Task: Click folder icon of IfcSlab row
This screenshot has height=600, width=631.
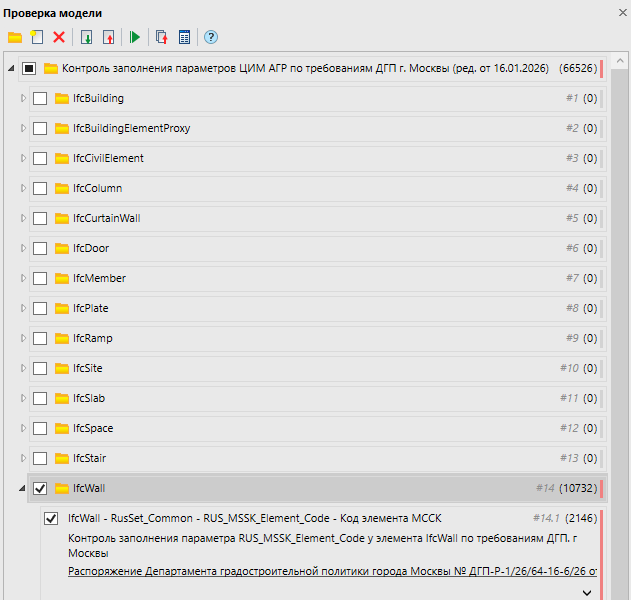Action: [x=62, y=398]
